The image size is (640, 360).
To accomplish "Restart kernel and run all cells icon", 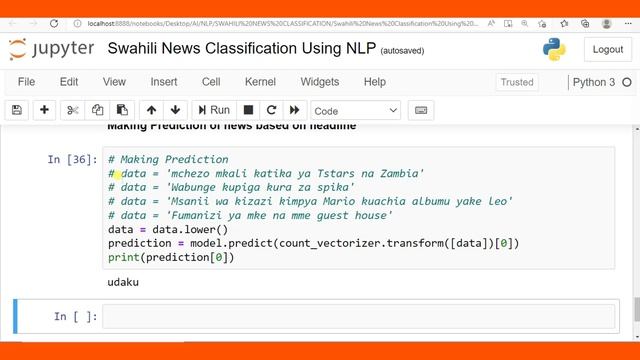I will [x=294, y=110].
